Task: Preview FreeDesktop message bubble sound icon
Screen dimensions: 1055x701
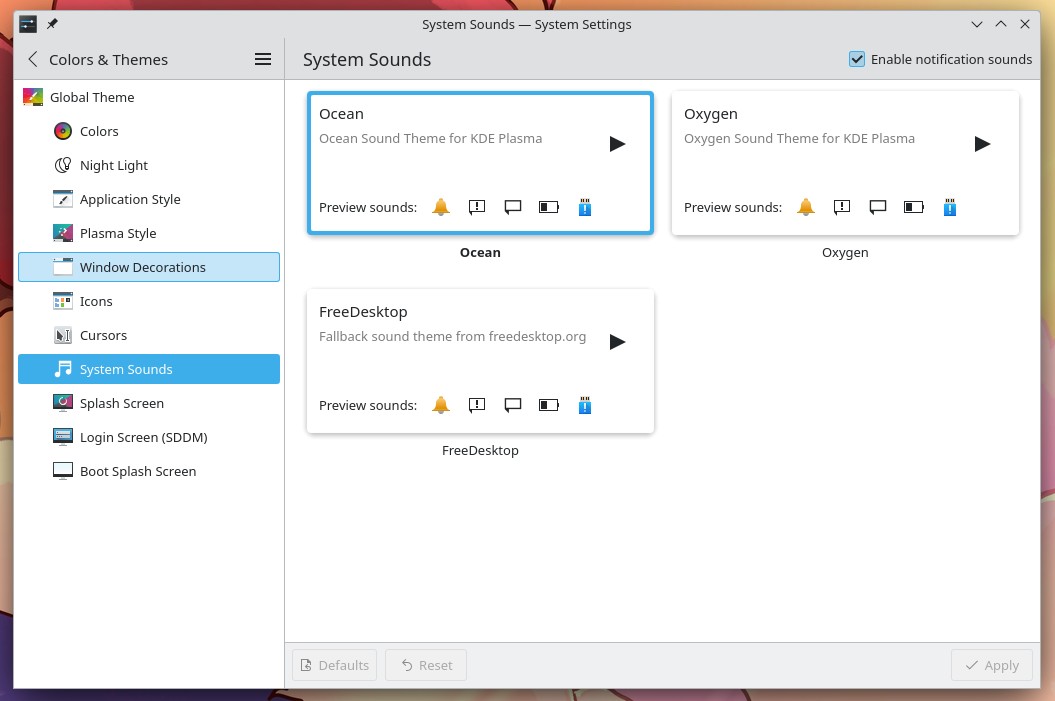Action: pyautogui.click(x=513, y=405)
